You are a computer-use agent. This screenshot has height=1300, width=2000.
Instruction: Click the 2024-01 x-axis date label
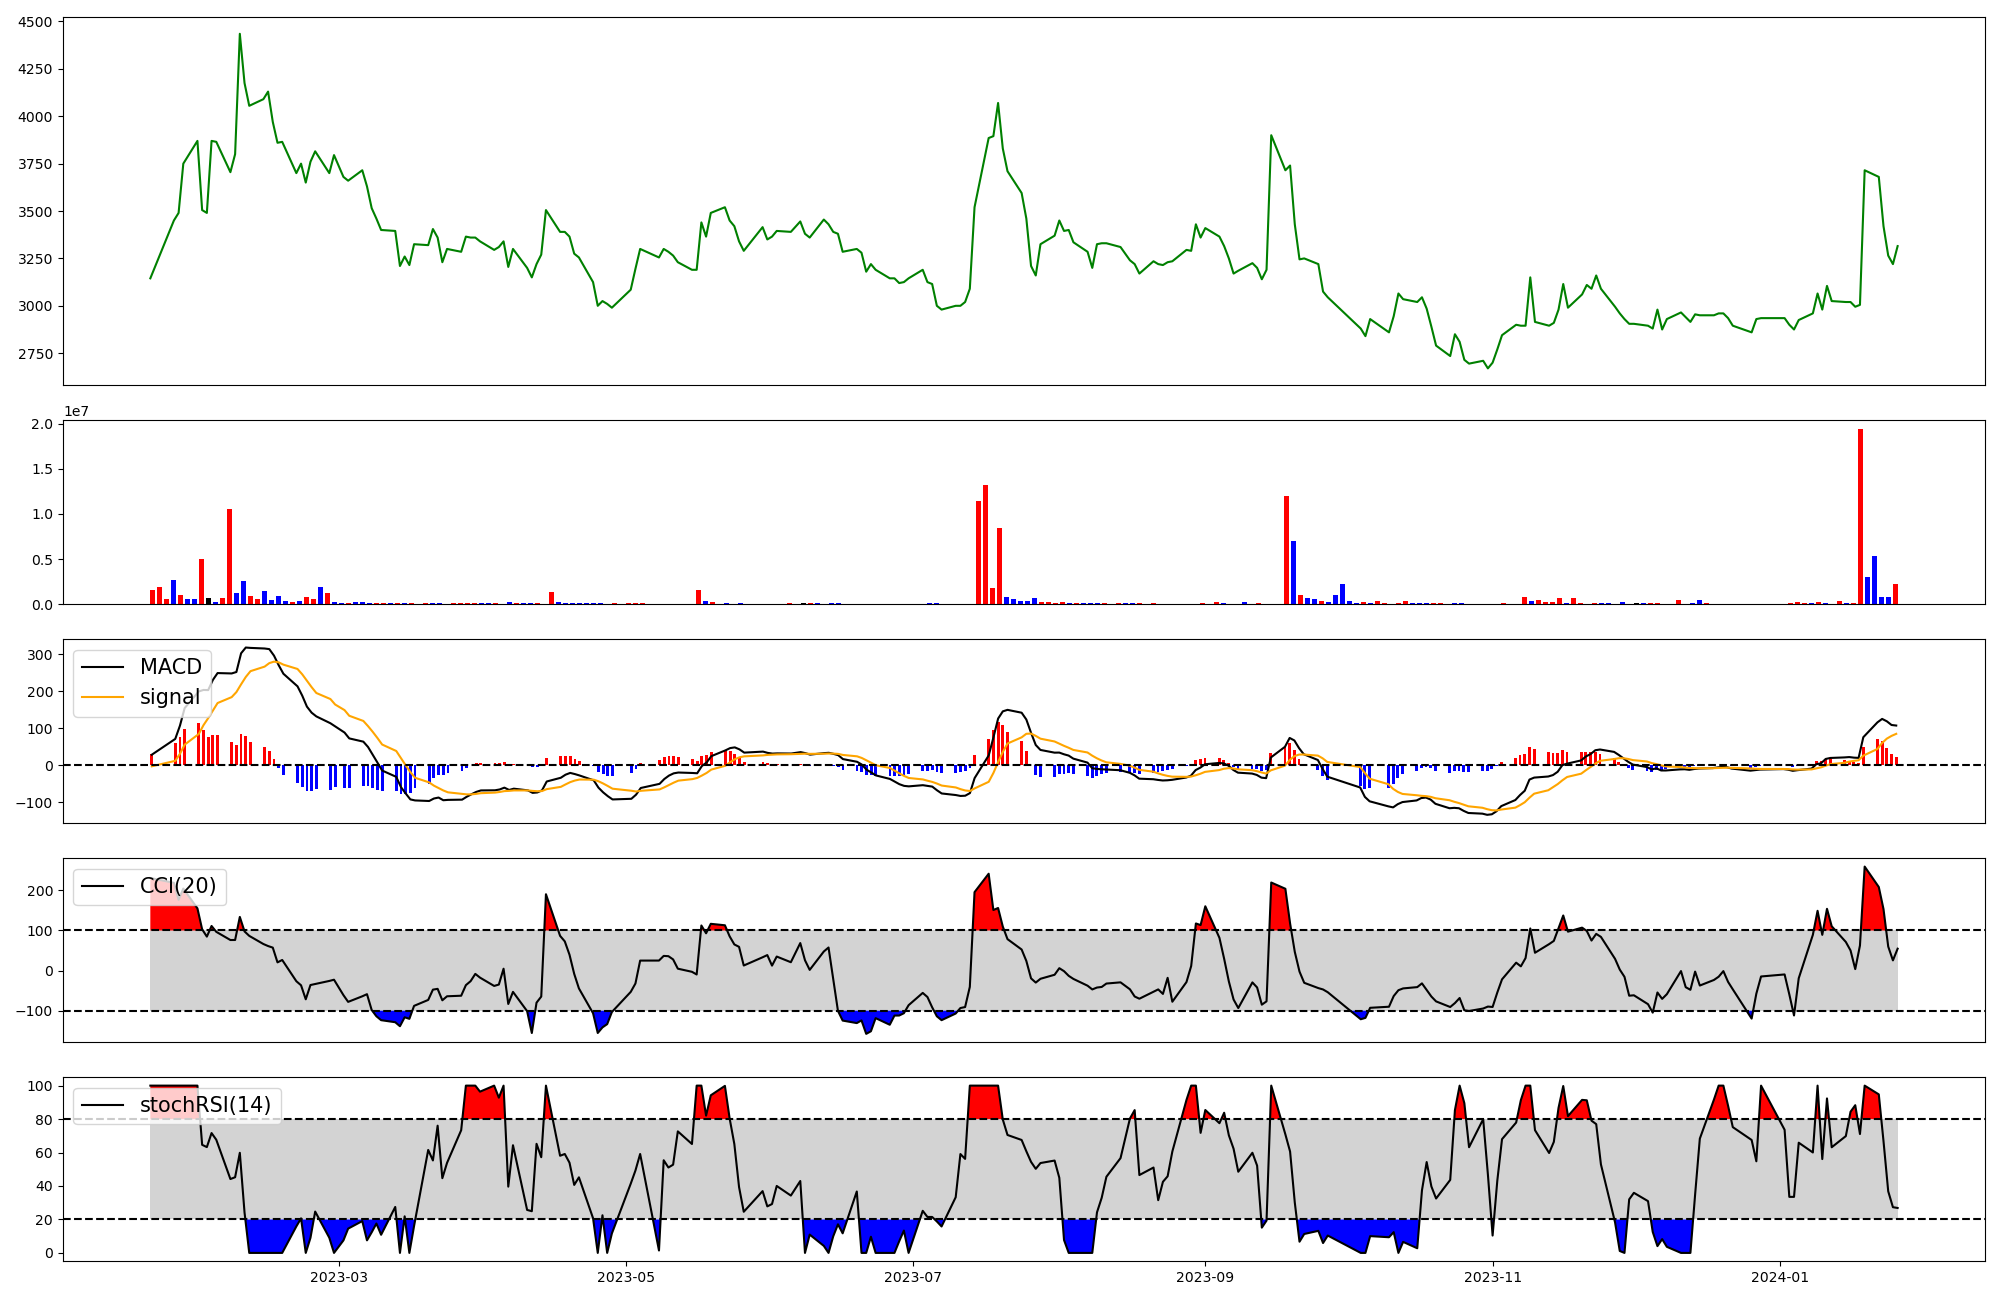[1780, 1277]
